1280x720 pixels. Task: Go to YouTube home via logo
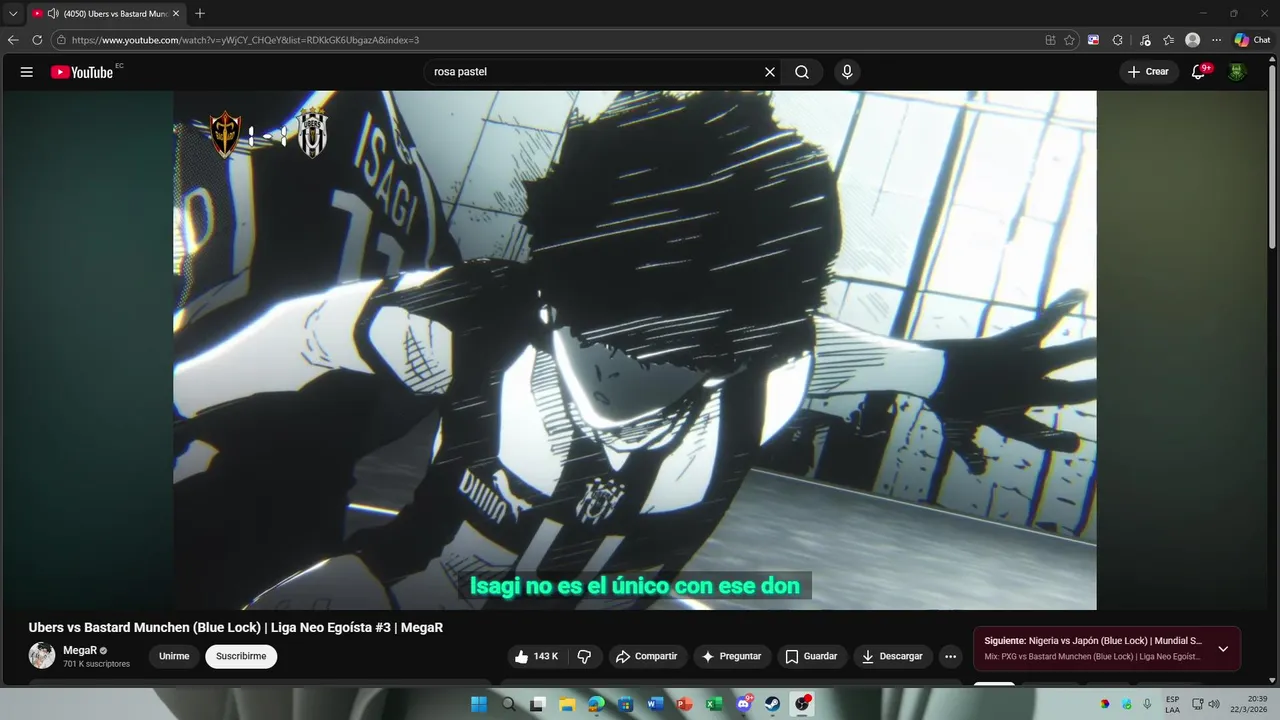point(82,72)
